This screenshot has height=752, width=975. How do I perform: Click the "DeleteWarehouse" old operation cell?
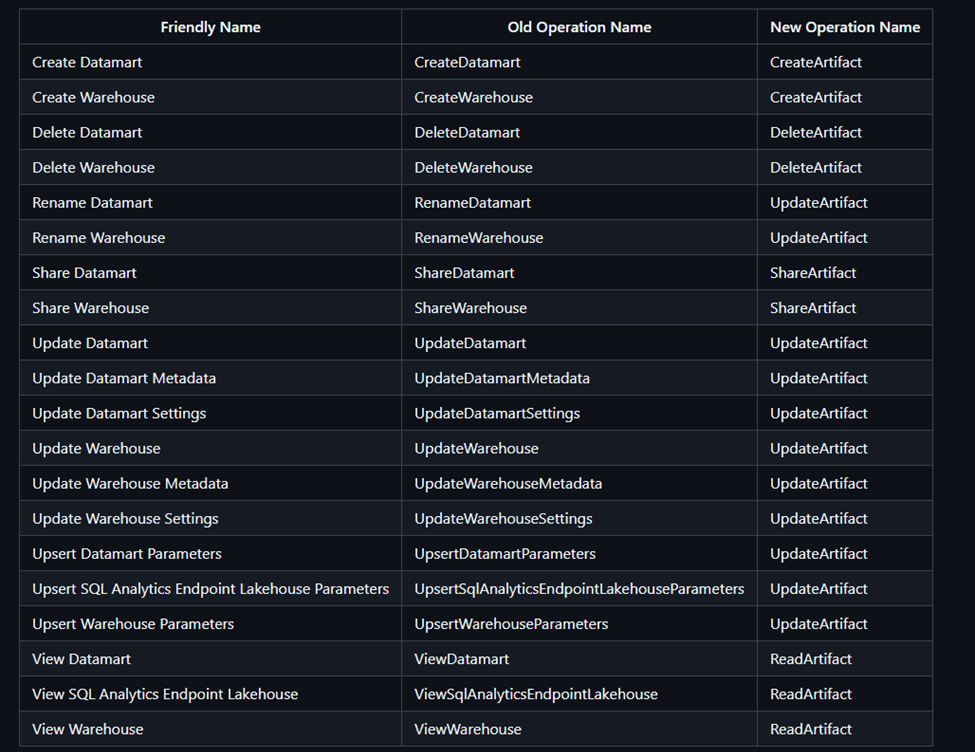(473, 167)
